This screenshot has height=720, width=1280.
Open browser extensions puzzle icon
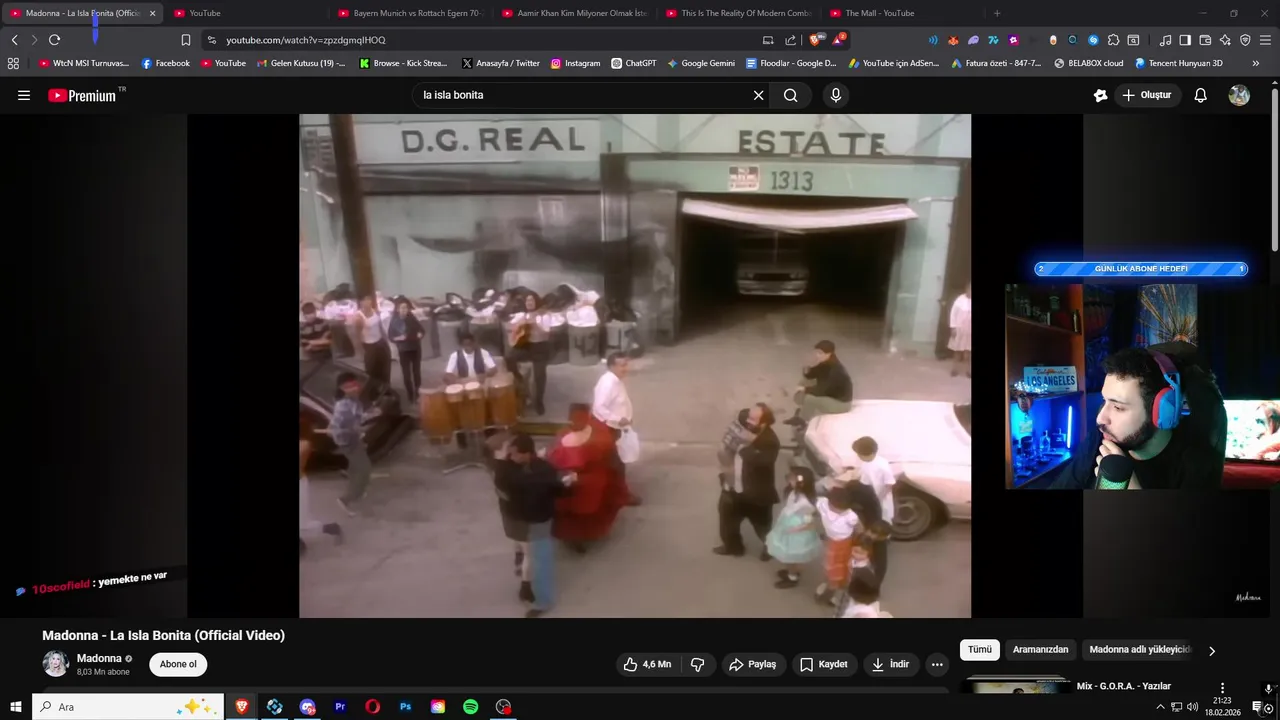[1113, 40]
